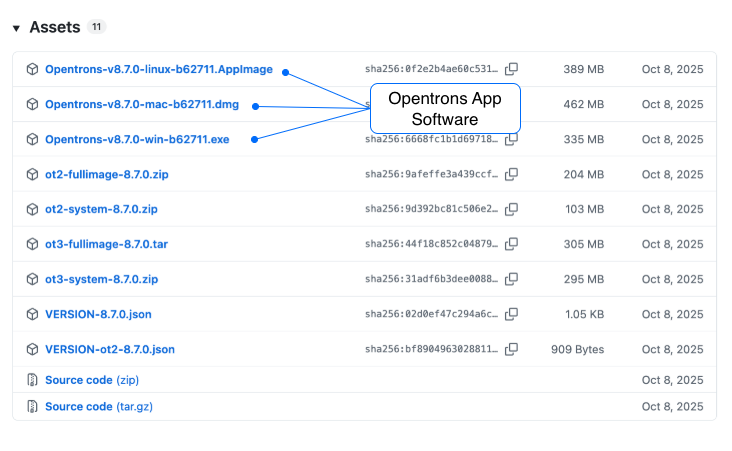The height and width of the screenshot is (451, 732).
Task: Click the 204 MB file size
Action: [584, 174]
